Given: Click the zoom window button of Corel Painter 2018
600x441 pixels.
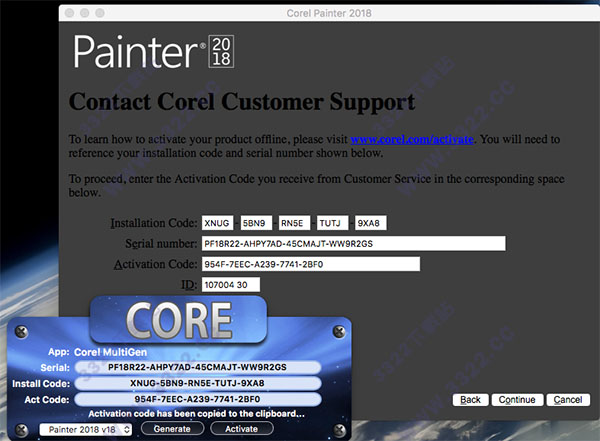Looking at the screenshot, I should coord(100,13).
